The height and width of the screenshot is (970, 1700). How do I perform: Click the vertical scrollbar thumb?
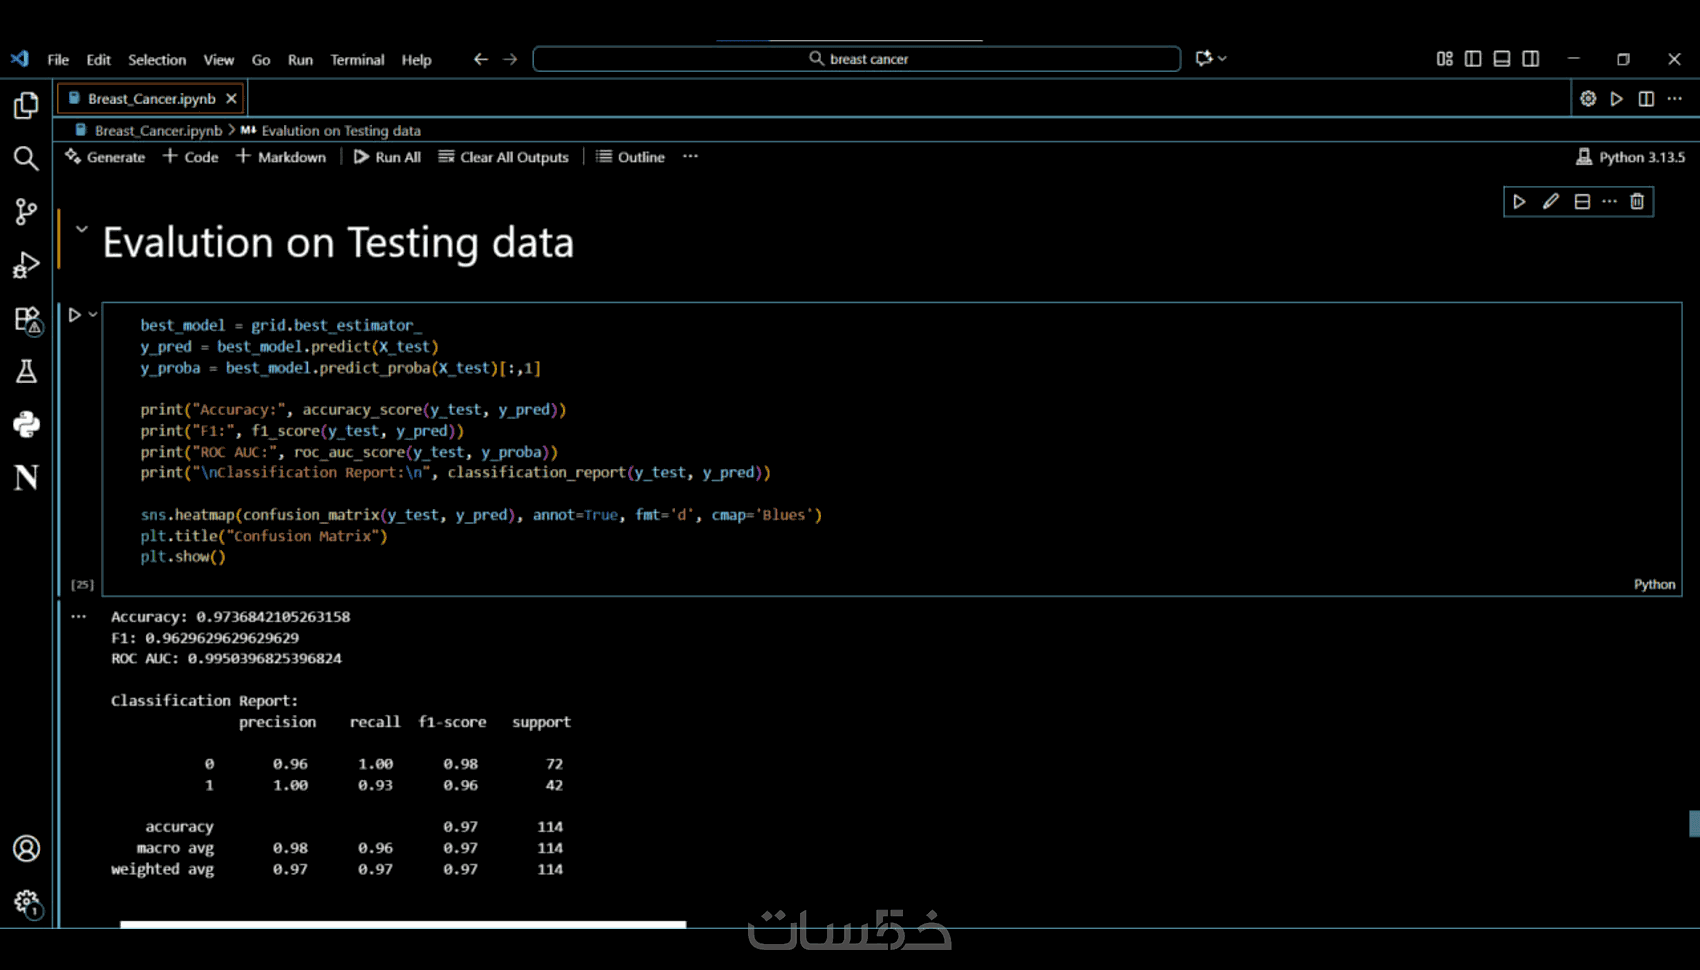[1694, 823]
